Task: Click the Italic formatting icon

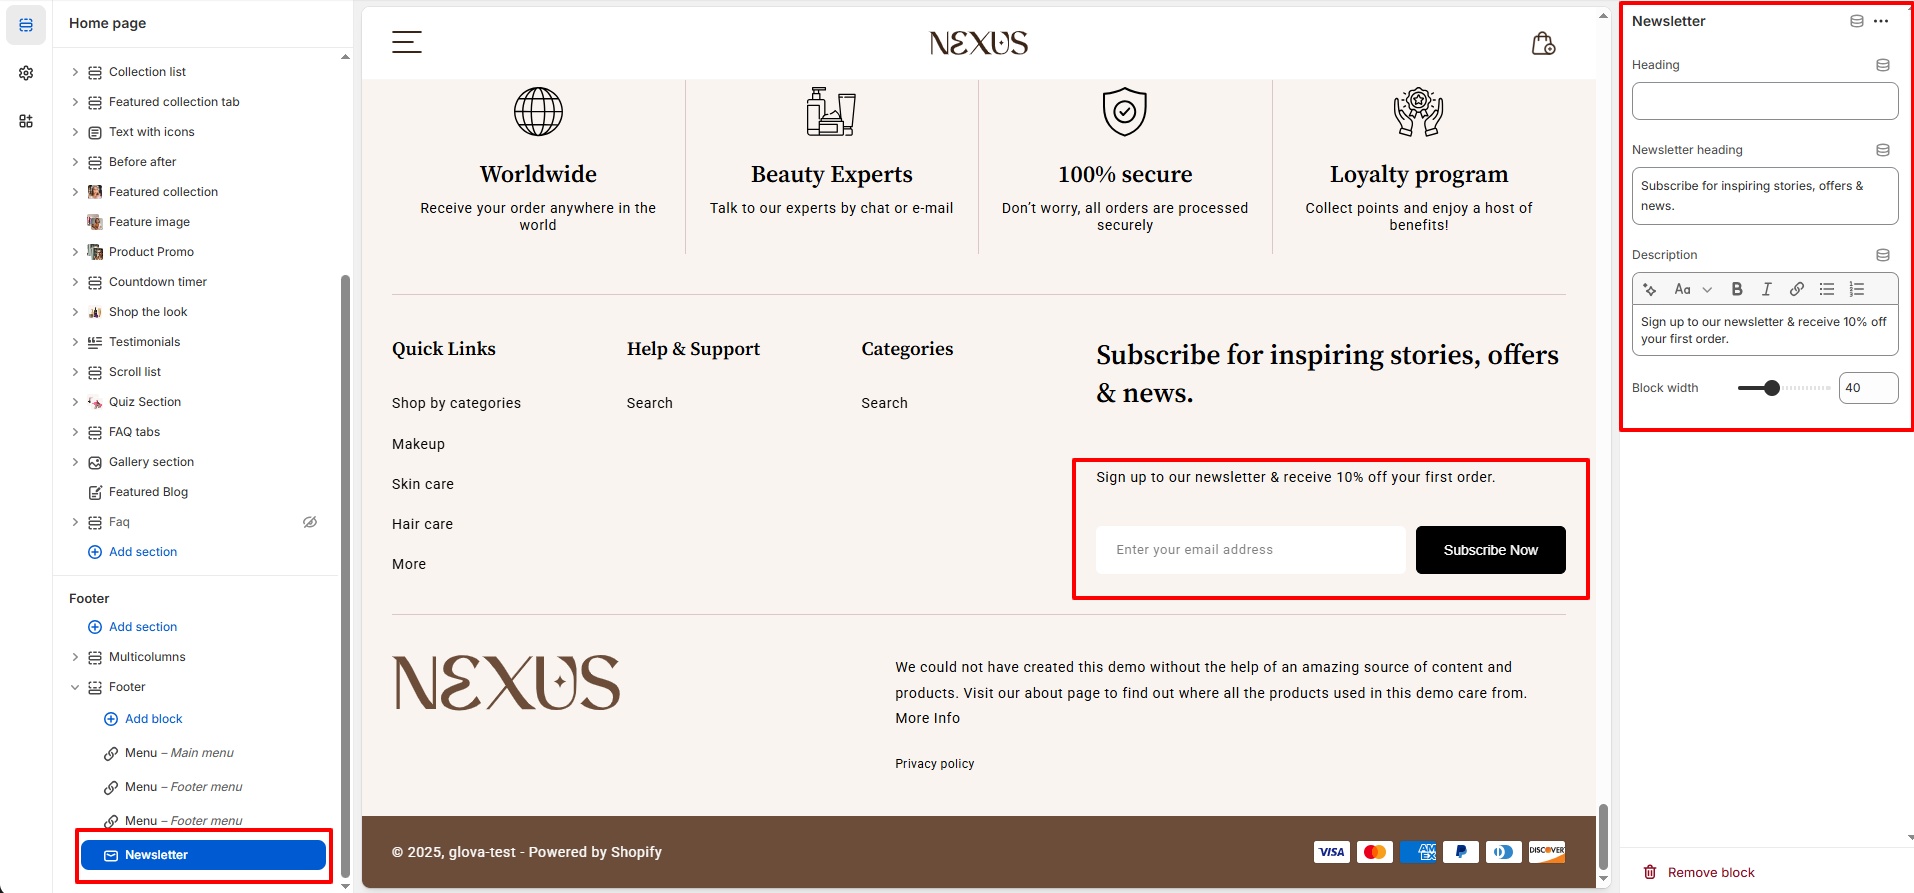Action: coord(1767,289)
